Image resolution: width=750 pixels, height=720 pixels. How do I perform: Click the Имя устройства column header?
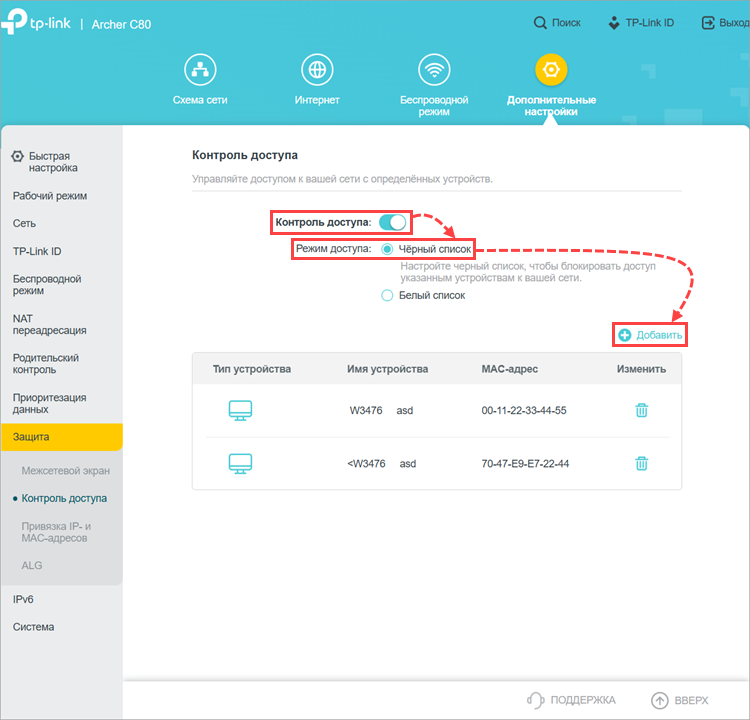point(387,369)
